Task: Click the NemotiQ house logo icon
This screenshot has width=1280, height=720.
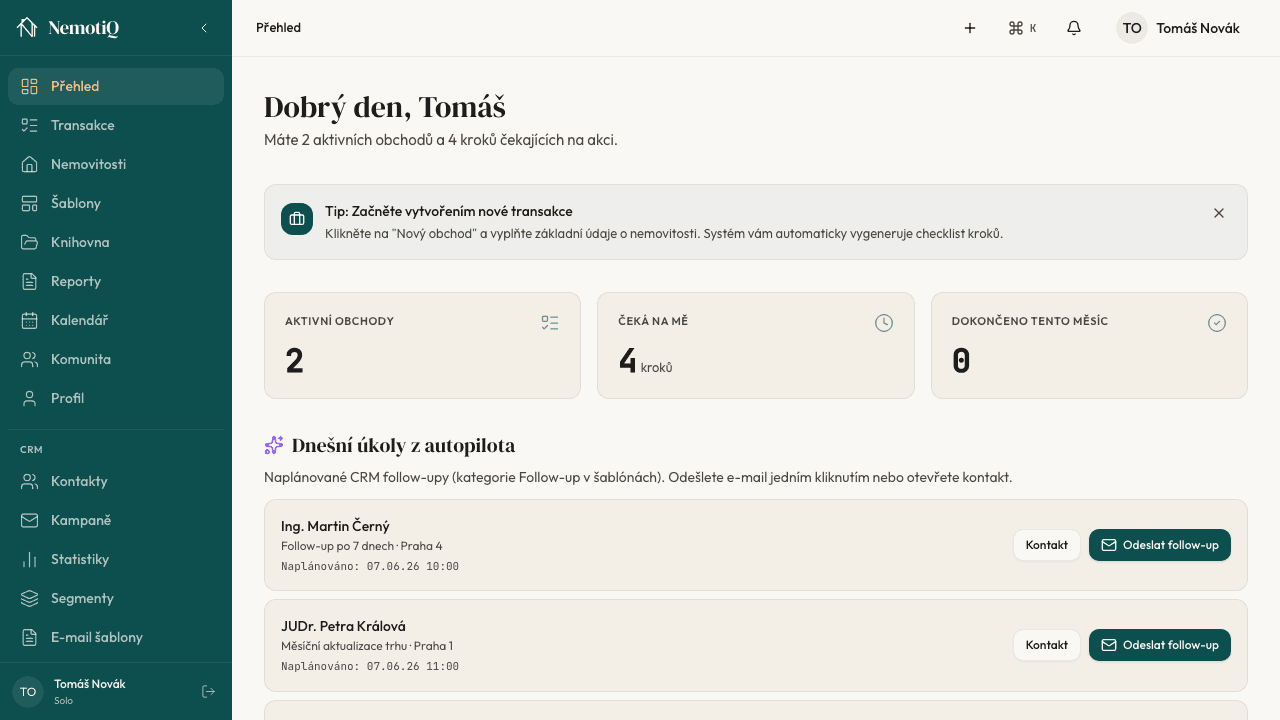Action: [x=27, y=28]
